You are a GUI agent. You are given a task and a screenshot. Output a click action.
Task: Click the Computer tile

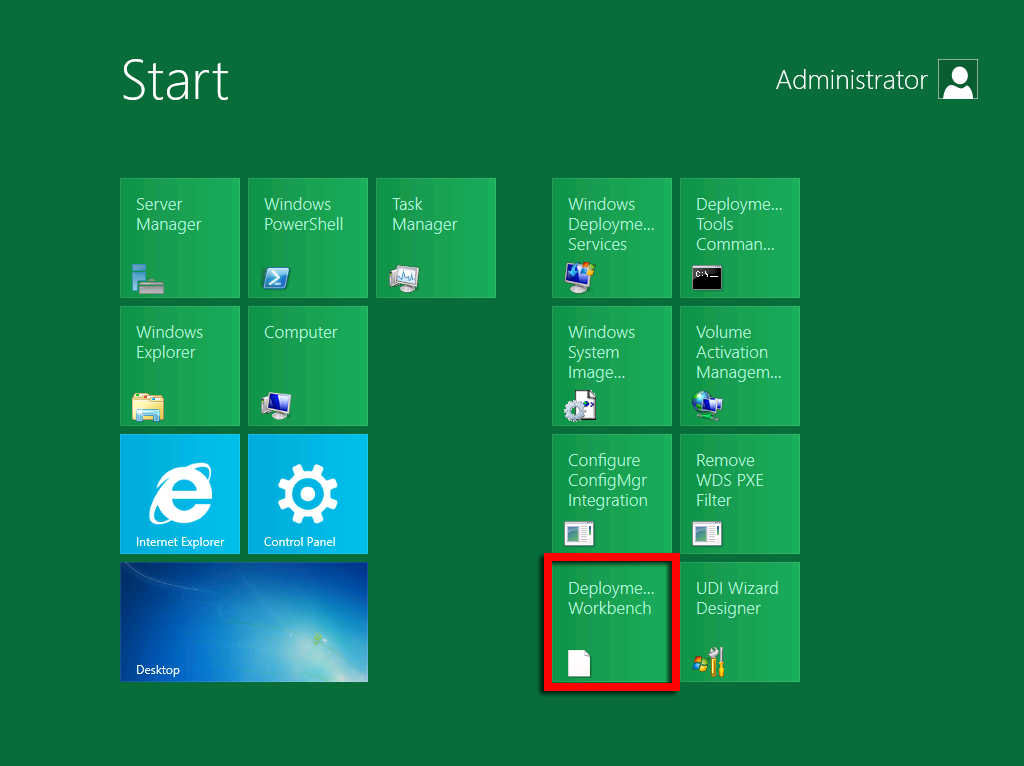[308, 366]
